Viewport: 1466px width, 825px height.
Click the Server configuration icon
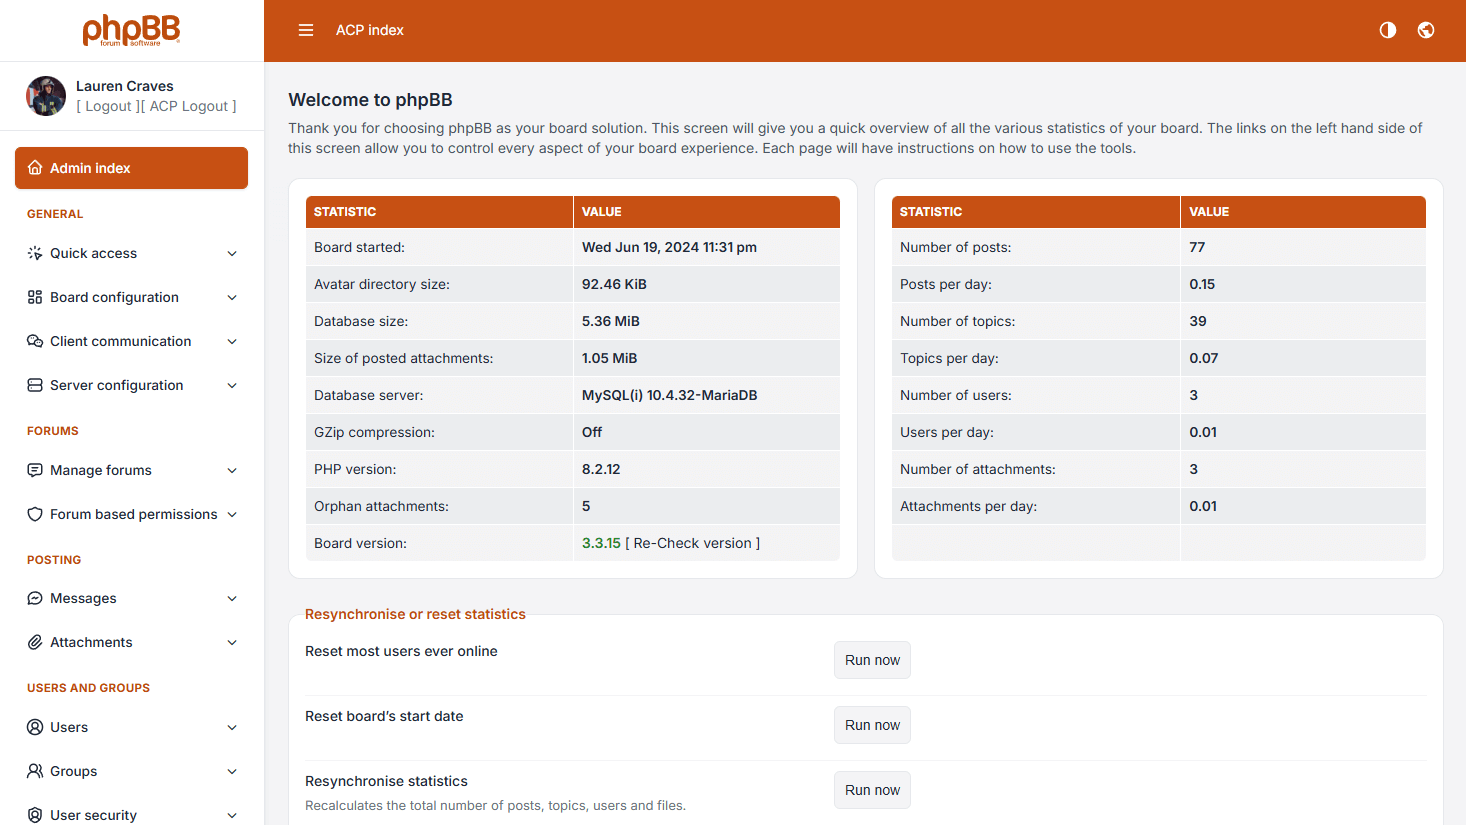(35, 385)
